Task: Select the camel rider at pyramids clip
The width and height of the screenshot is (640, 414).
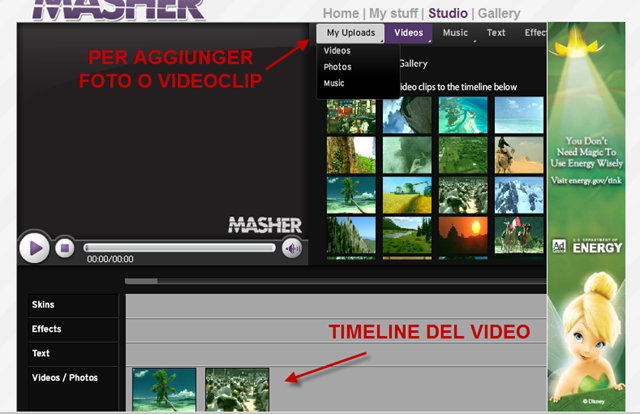Action: (x=519, y=155)
